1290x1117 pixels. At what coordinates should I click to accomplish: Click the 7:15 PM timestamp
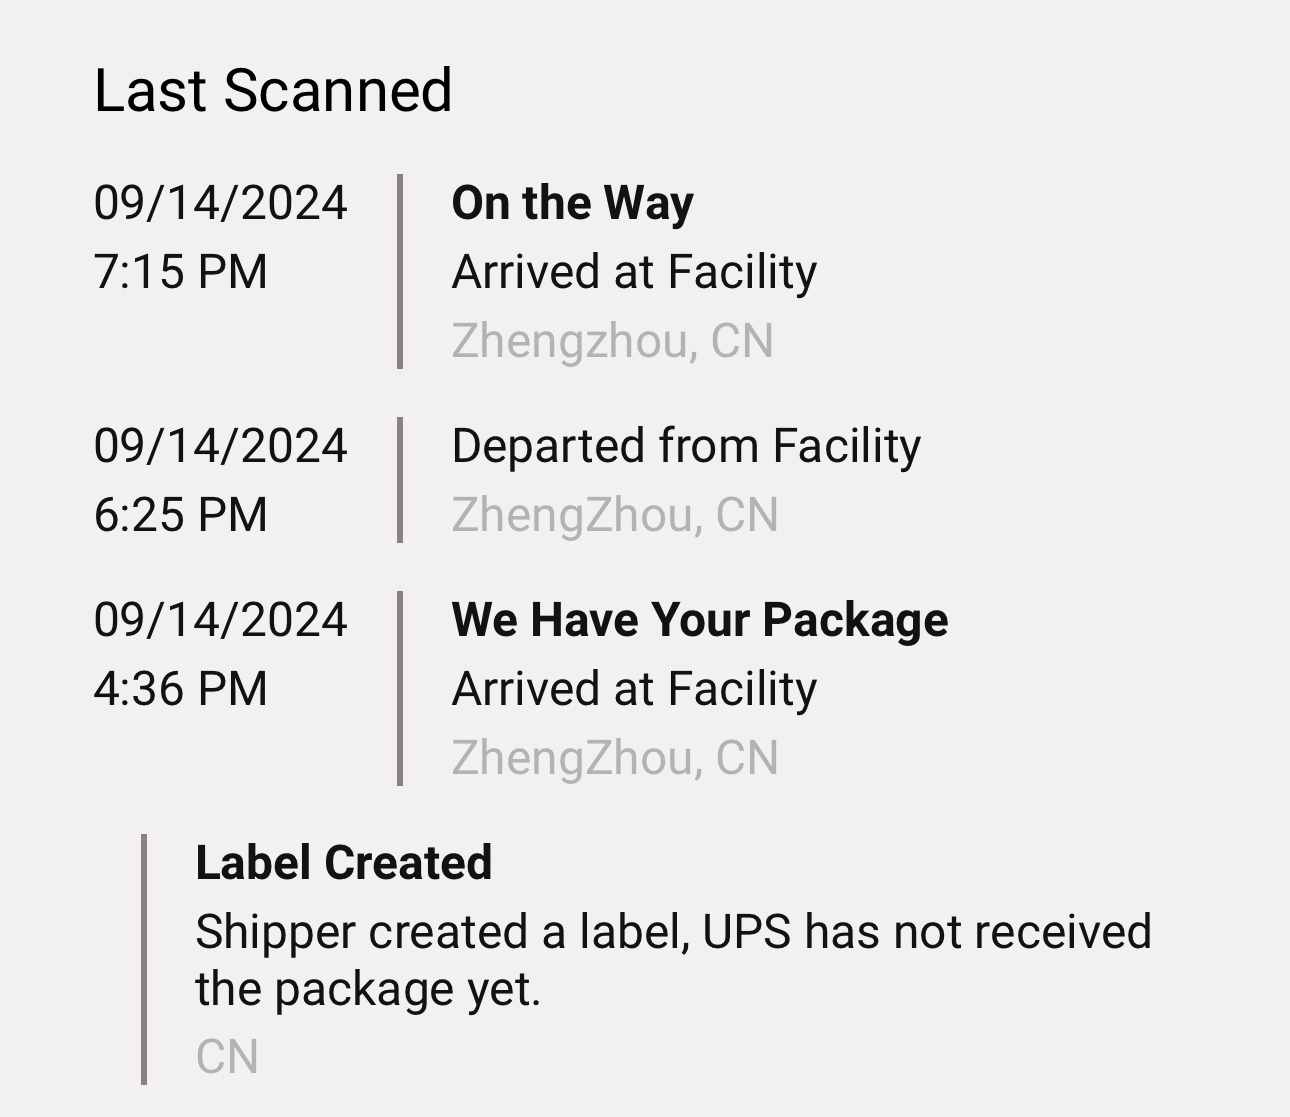click(x=180, y=272)
